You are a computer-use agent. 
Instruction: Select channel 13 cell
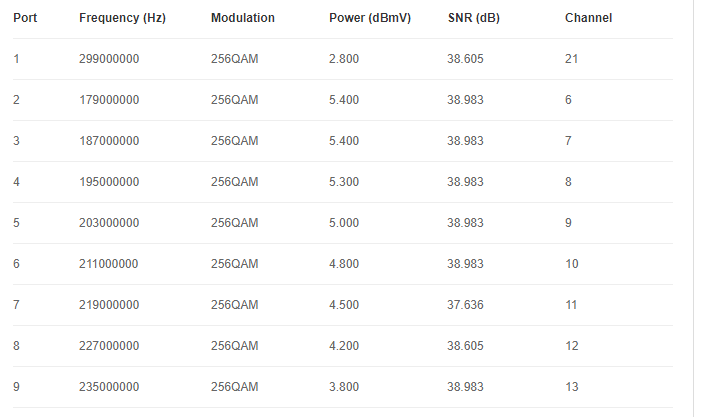[x=572, y=387]
